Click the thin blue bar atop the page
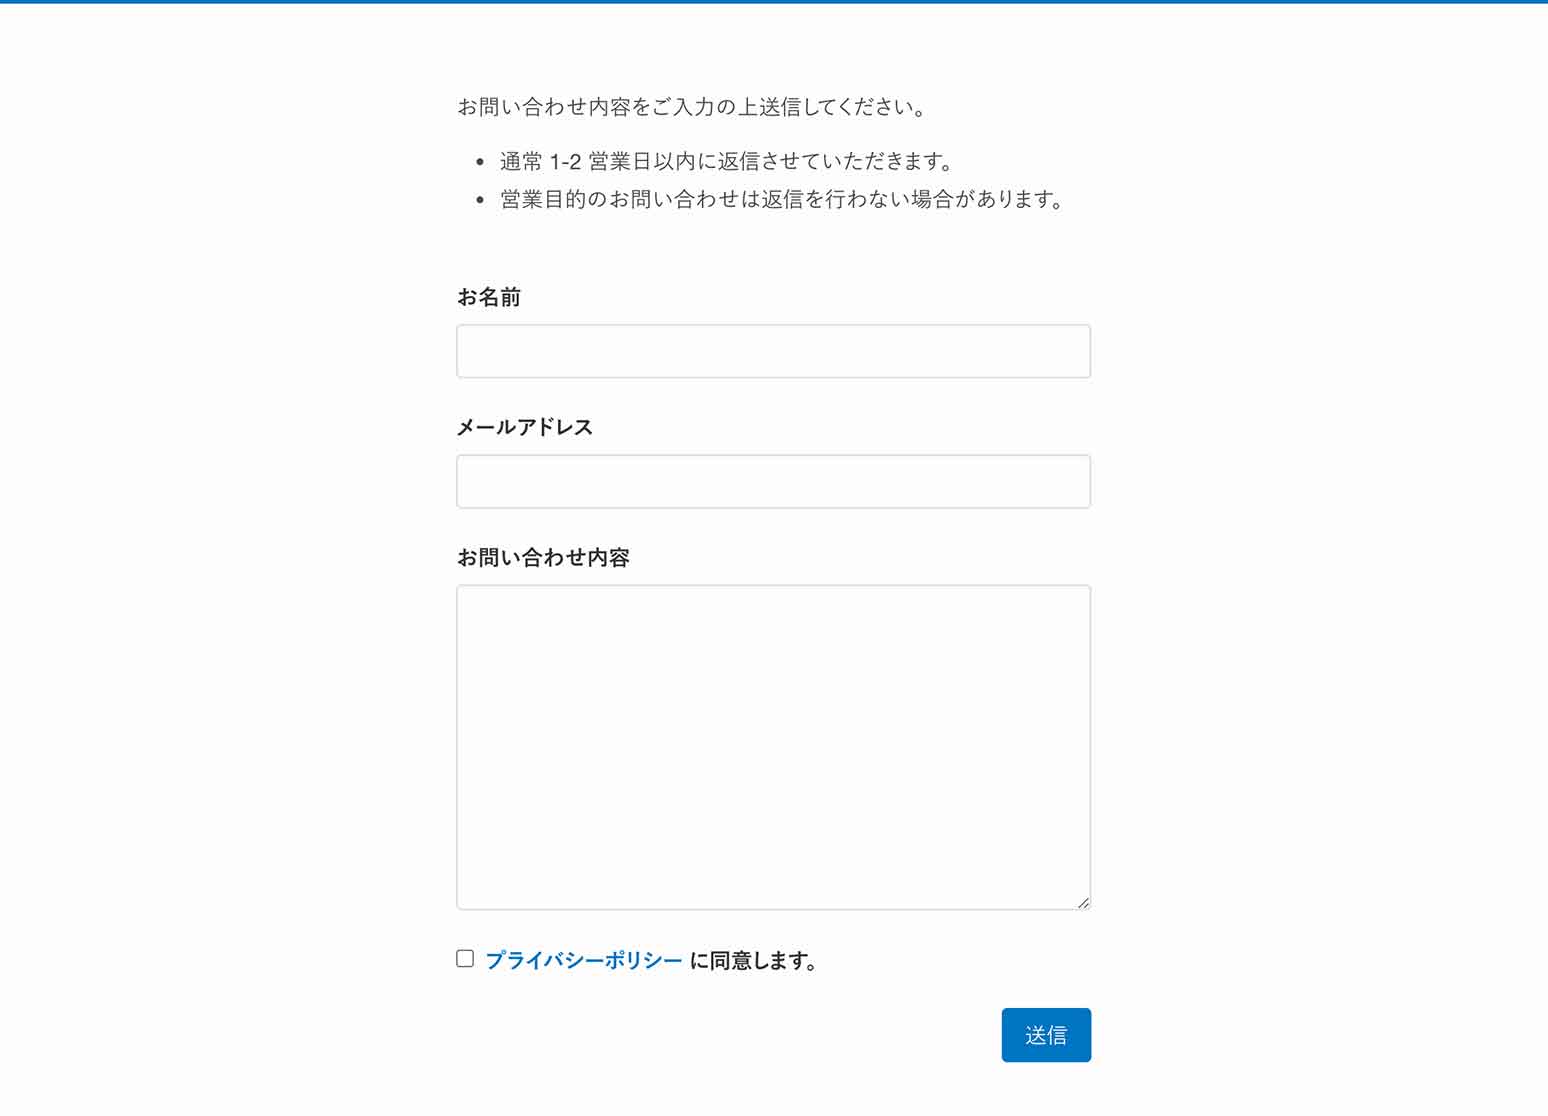 point(774,2)
